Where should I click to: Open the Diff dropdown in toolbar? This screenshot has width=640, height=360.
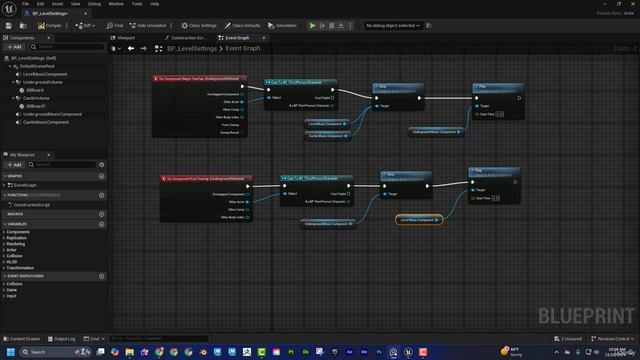pos(85,26)
